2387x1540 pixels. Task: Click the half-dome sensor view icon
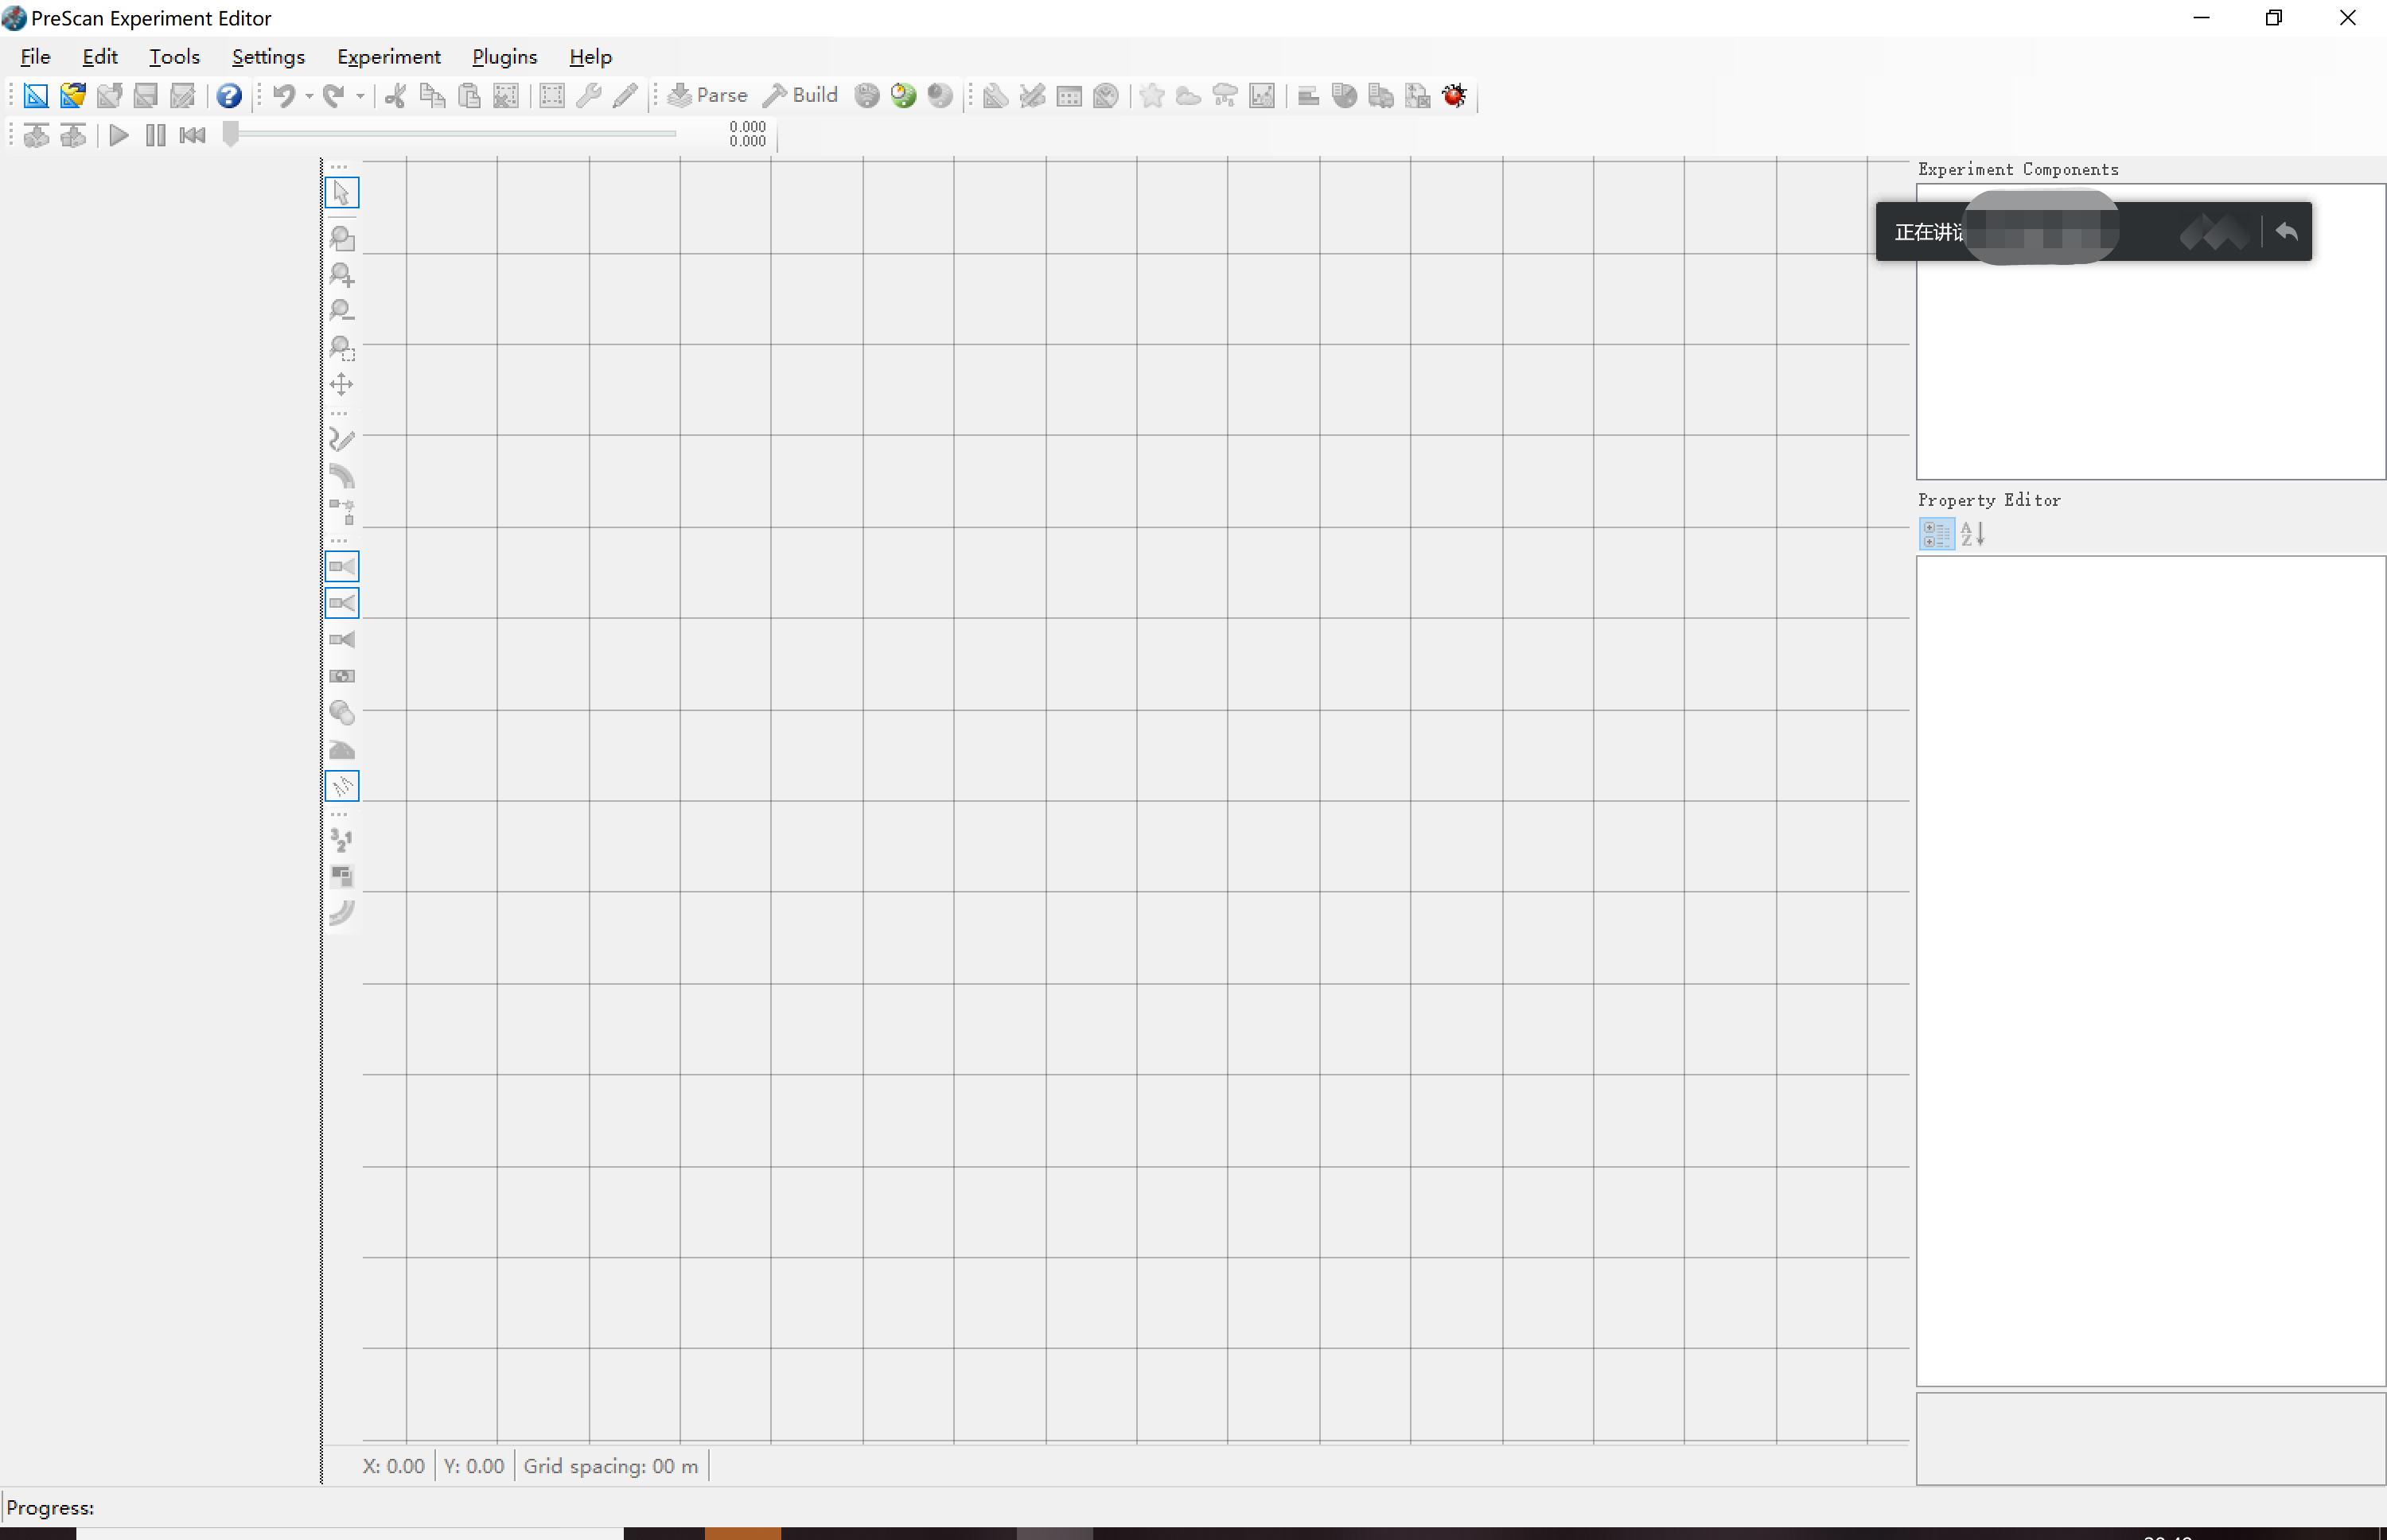[x=342, y=750]
